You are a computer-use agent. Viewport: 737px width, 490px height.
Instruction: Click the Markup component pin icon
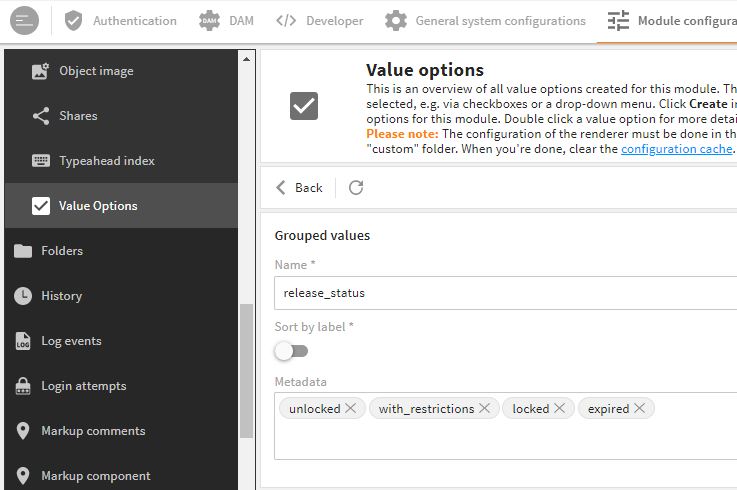tap(23, 476)
